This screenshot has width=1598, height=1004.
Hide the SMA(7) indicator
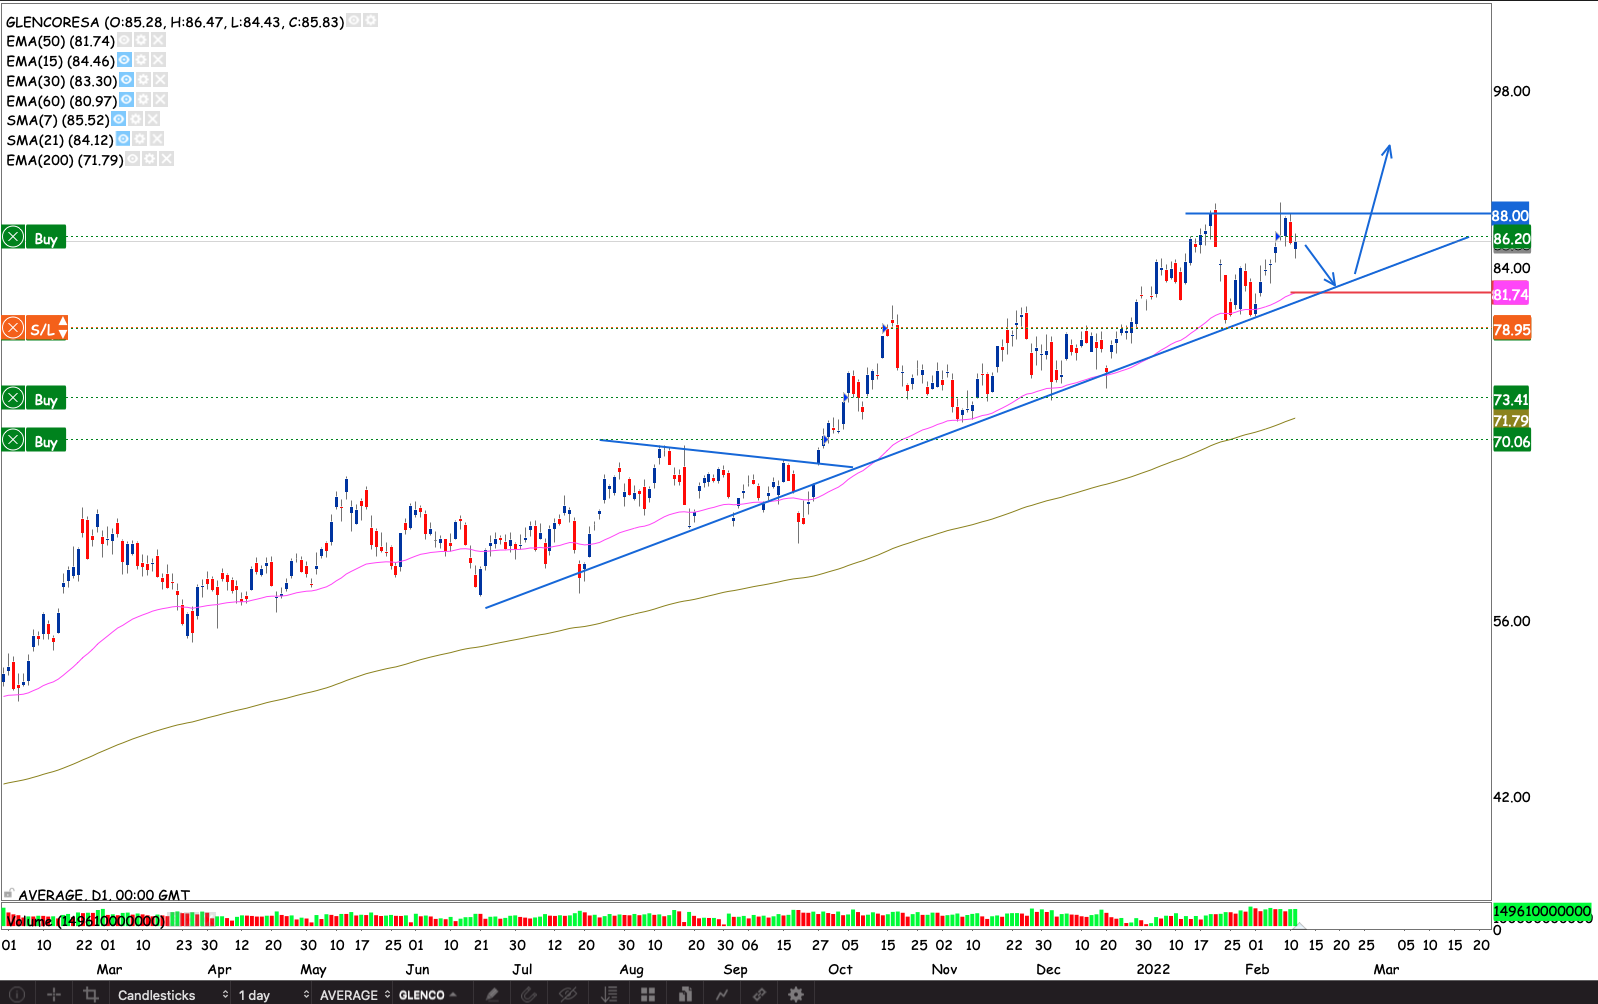(x=118, y=120)
